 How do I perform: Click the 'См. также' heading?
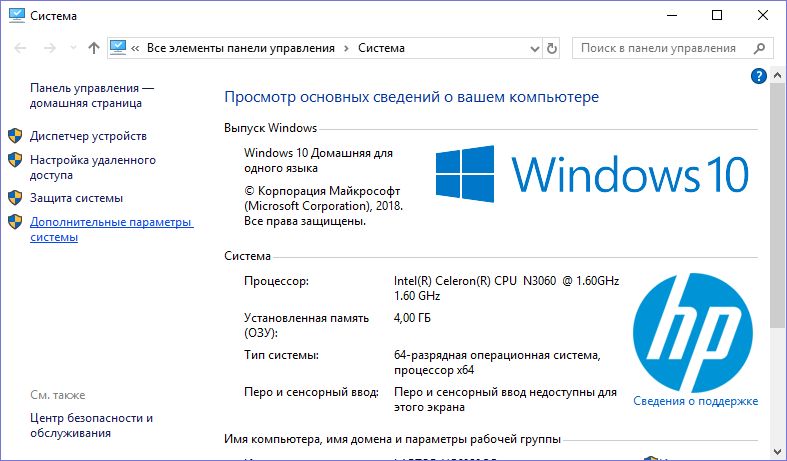click(57, 395)
